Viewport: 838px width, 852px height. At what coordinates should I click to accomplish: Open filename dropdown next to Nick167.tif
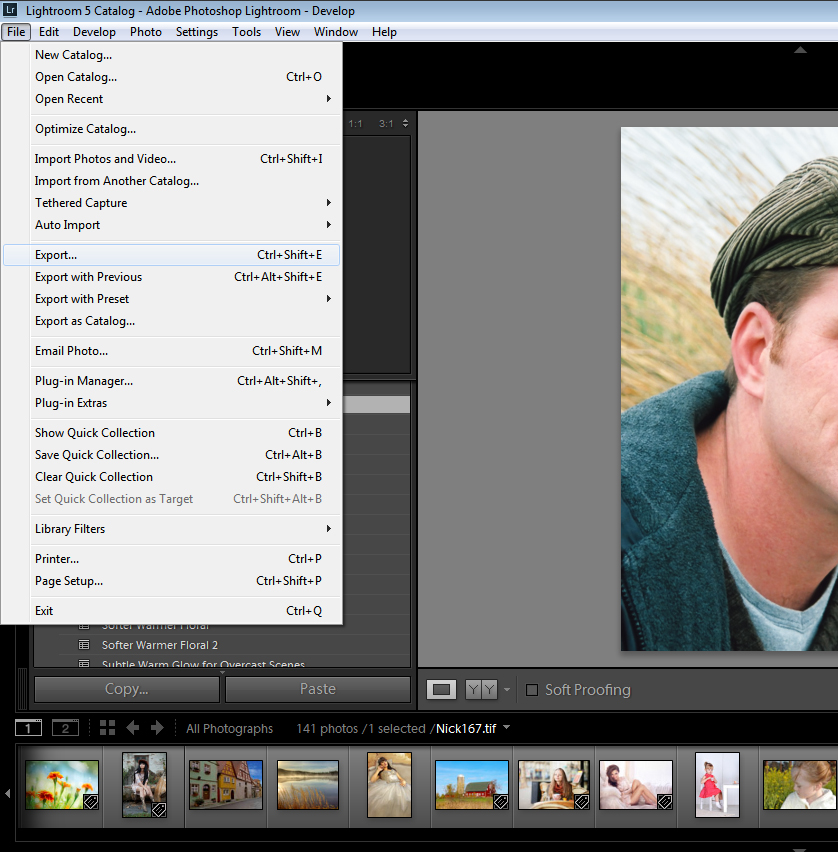point(507,728)
